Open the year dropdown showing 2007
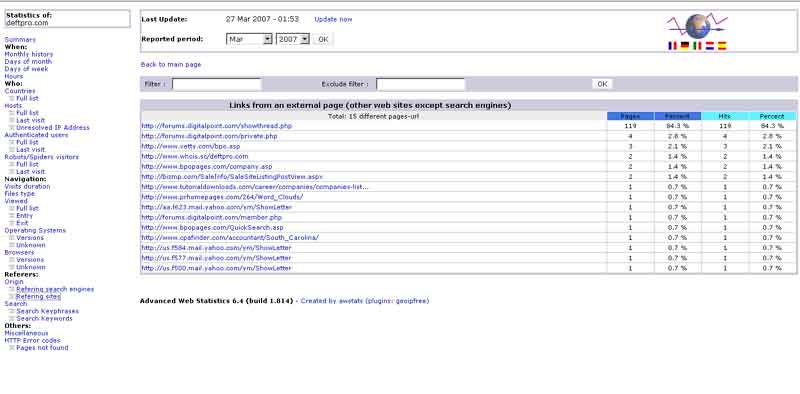This screenshot has width=800, height=394. (x=293, y=39)
